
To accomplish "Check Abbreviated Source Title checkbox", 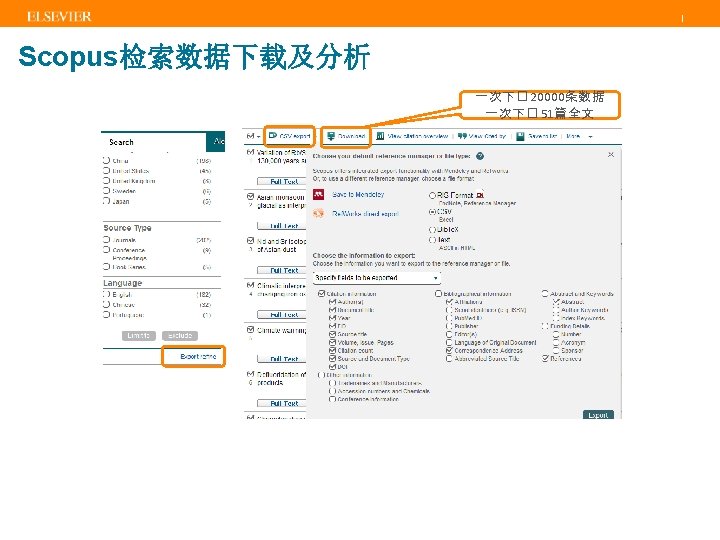I will click(x=450, y=359).
